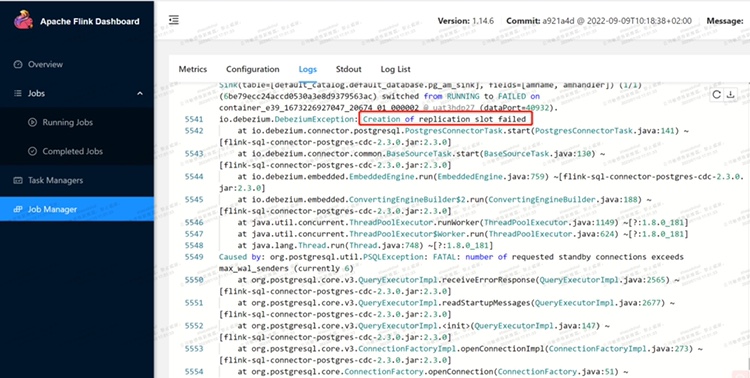This screenshot has width=750, height=378.
Task: Click log line number 5543
Action: point(194,154)
